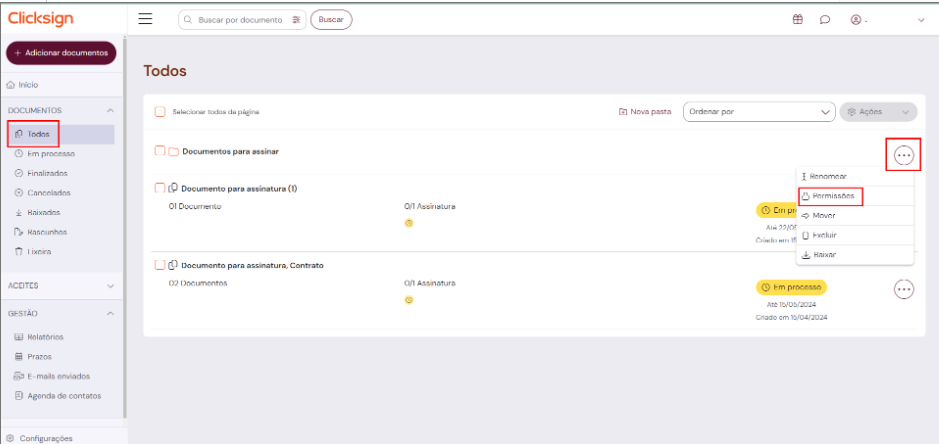Viewport: 939px width, 444px height.
Task: Open search filter options icon
Action: pyautogui.click(x=296, y=19)
